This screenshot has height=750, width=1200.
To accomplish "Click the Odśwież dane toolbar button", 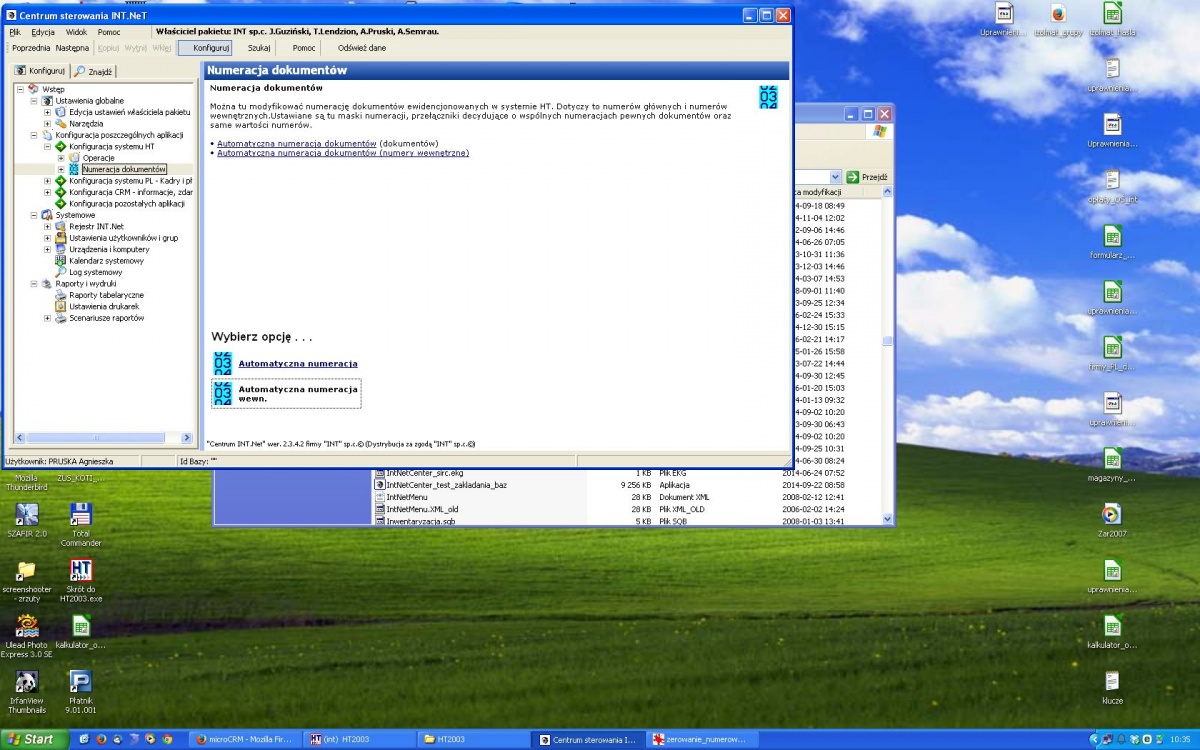I will (x=362, y=48).
